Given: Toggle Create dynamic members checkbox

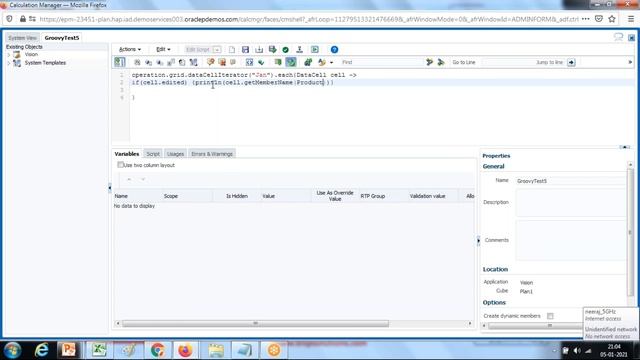Looking at the screenshot, I should coord(550,316).
